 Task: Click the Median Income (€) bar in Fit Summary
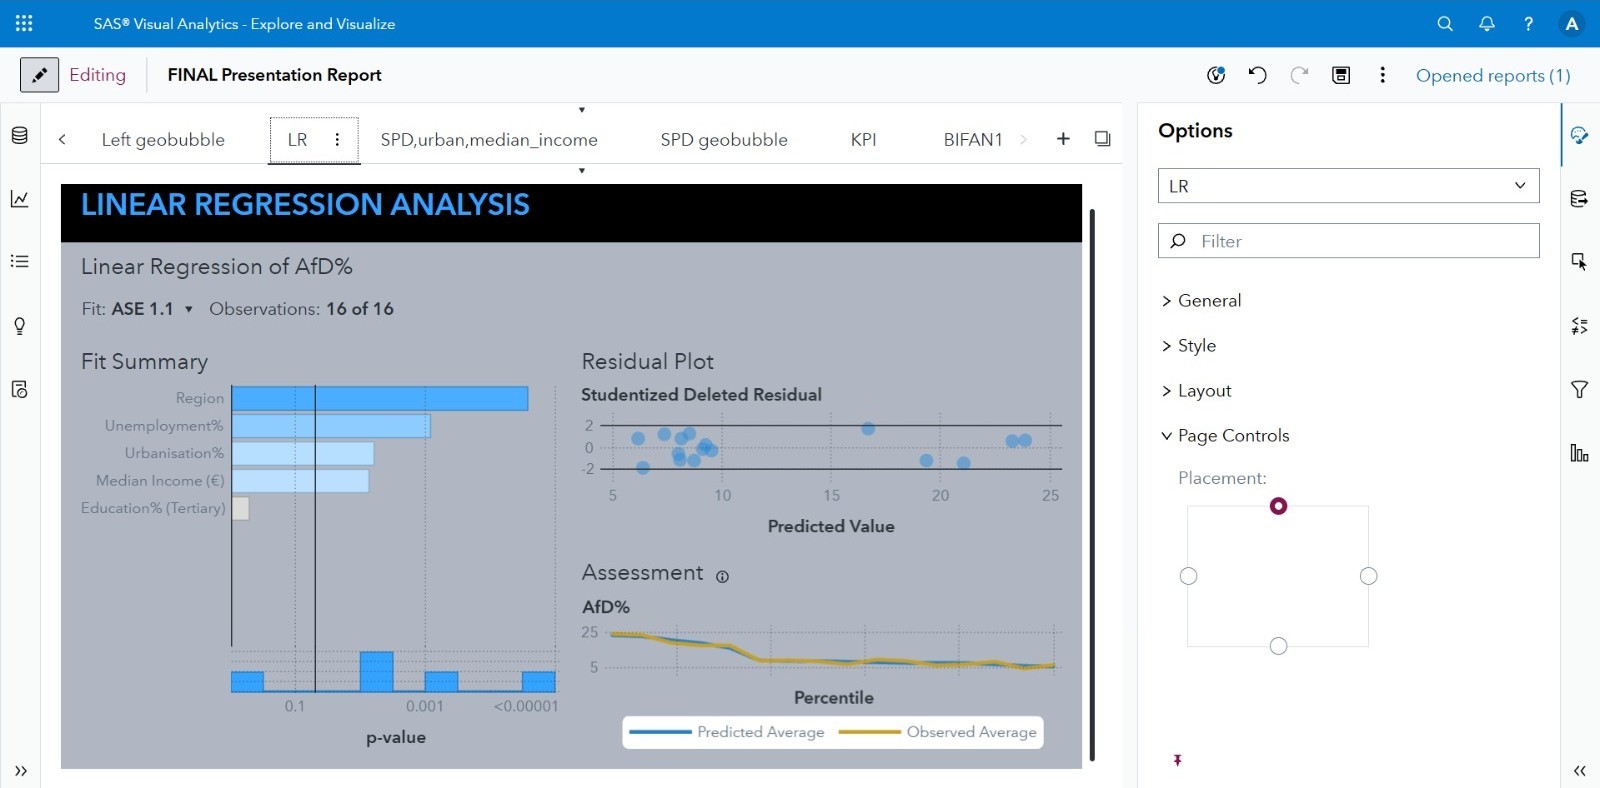point(300,481)
